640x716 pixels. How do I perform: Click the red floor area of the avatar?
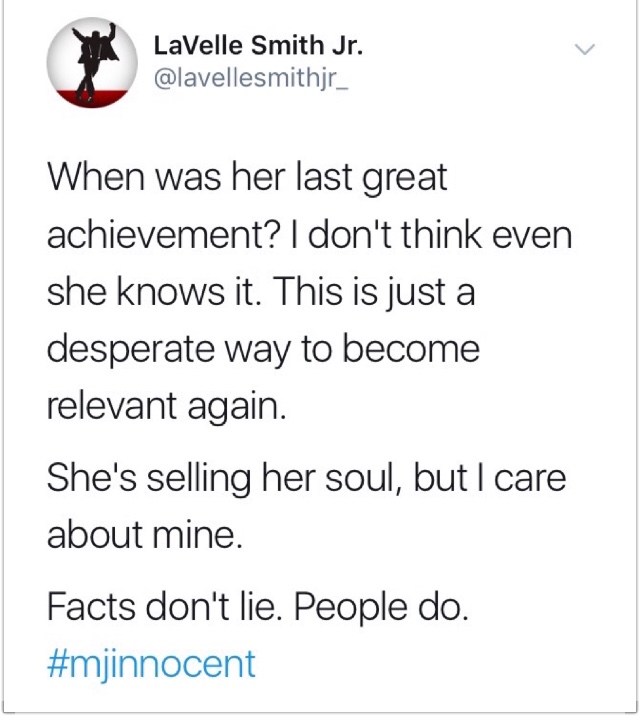coord(92,98)
